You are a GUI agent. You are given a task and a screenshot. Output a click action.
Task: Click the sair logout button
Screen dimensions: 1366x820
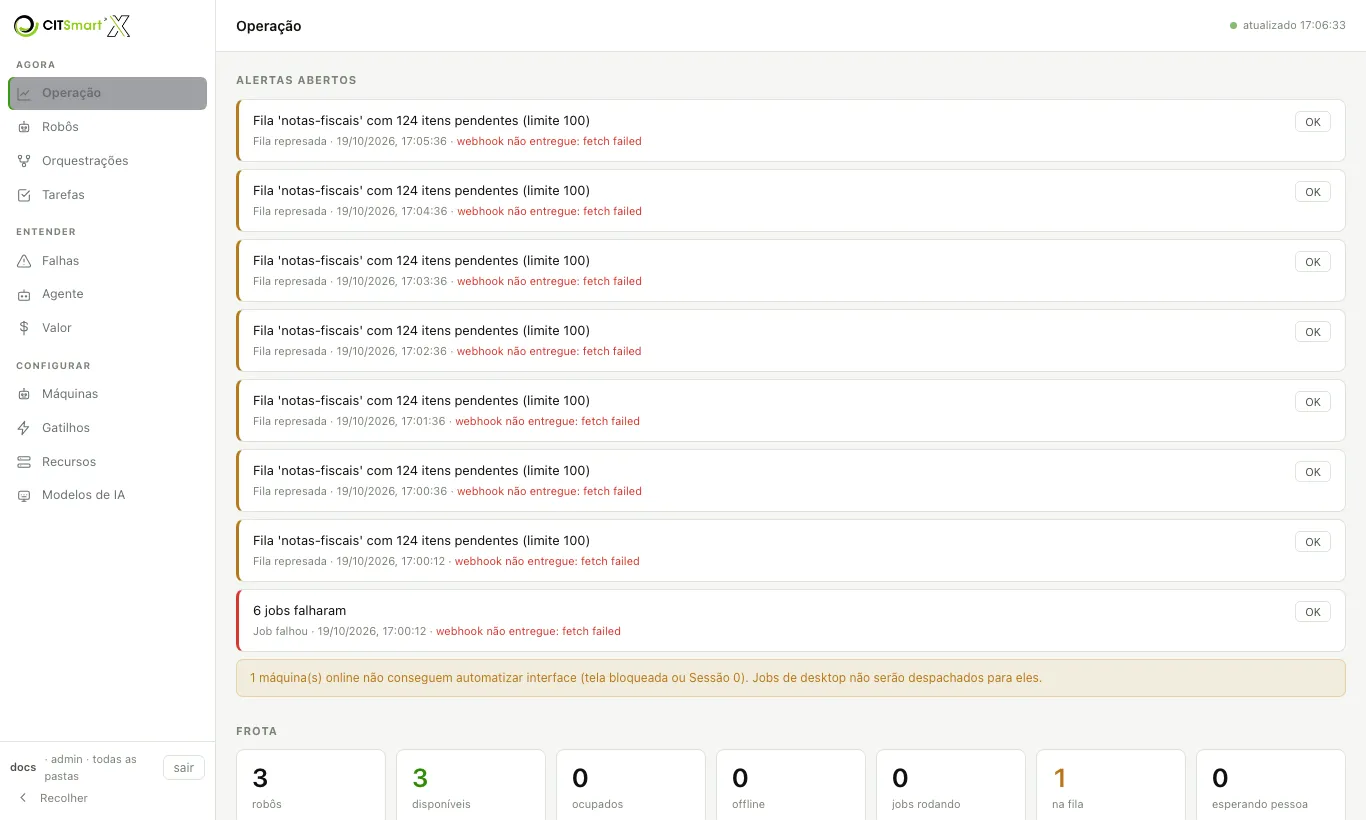click(x=184, y=768)
